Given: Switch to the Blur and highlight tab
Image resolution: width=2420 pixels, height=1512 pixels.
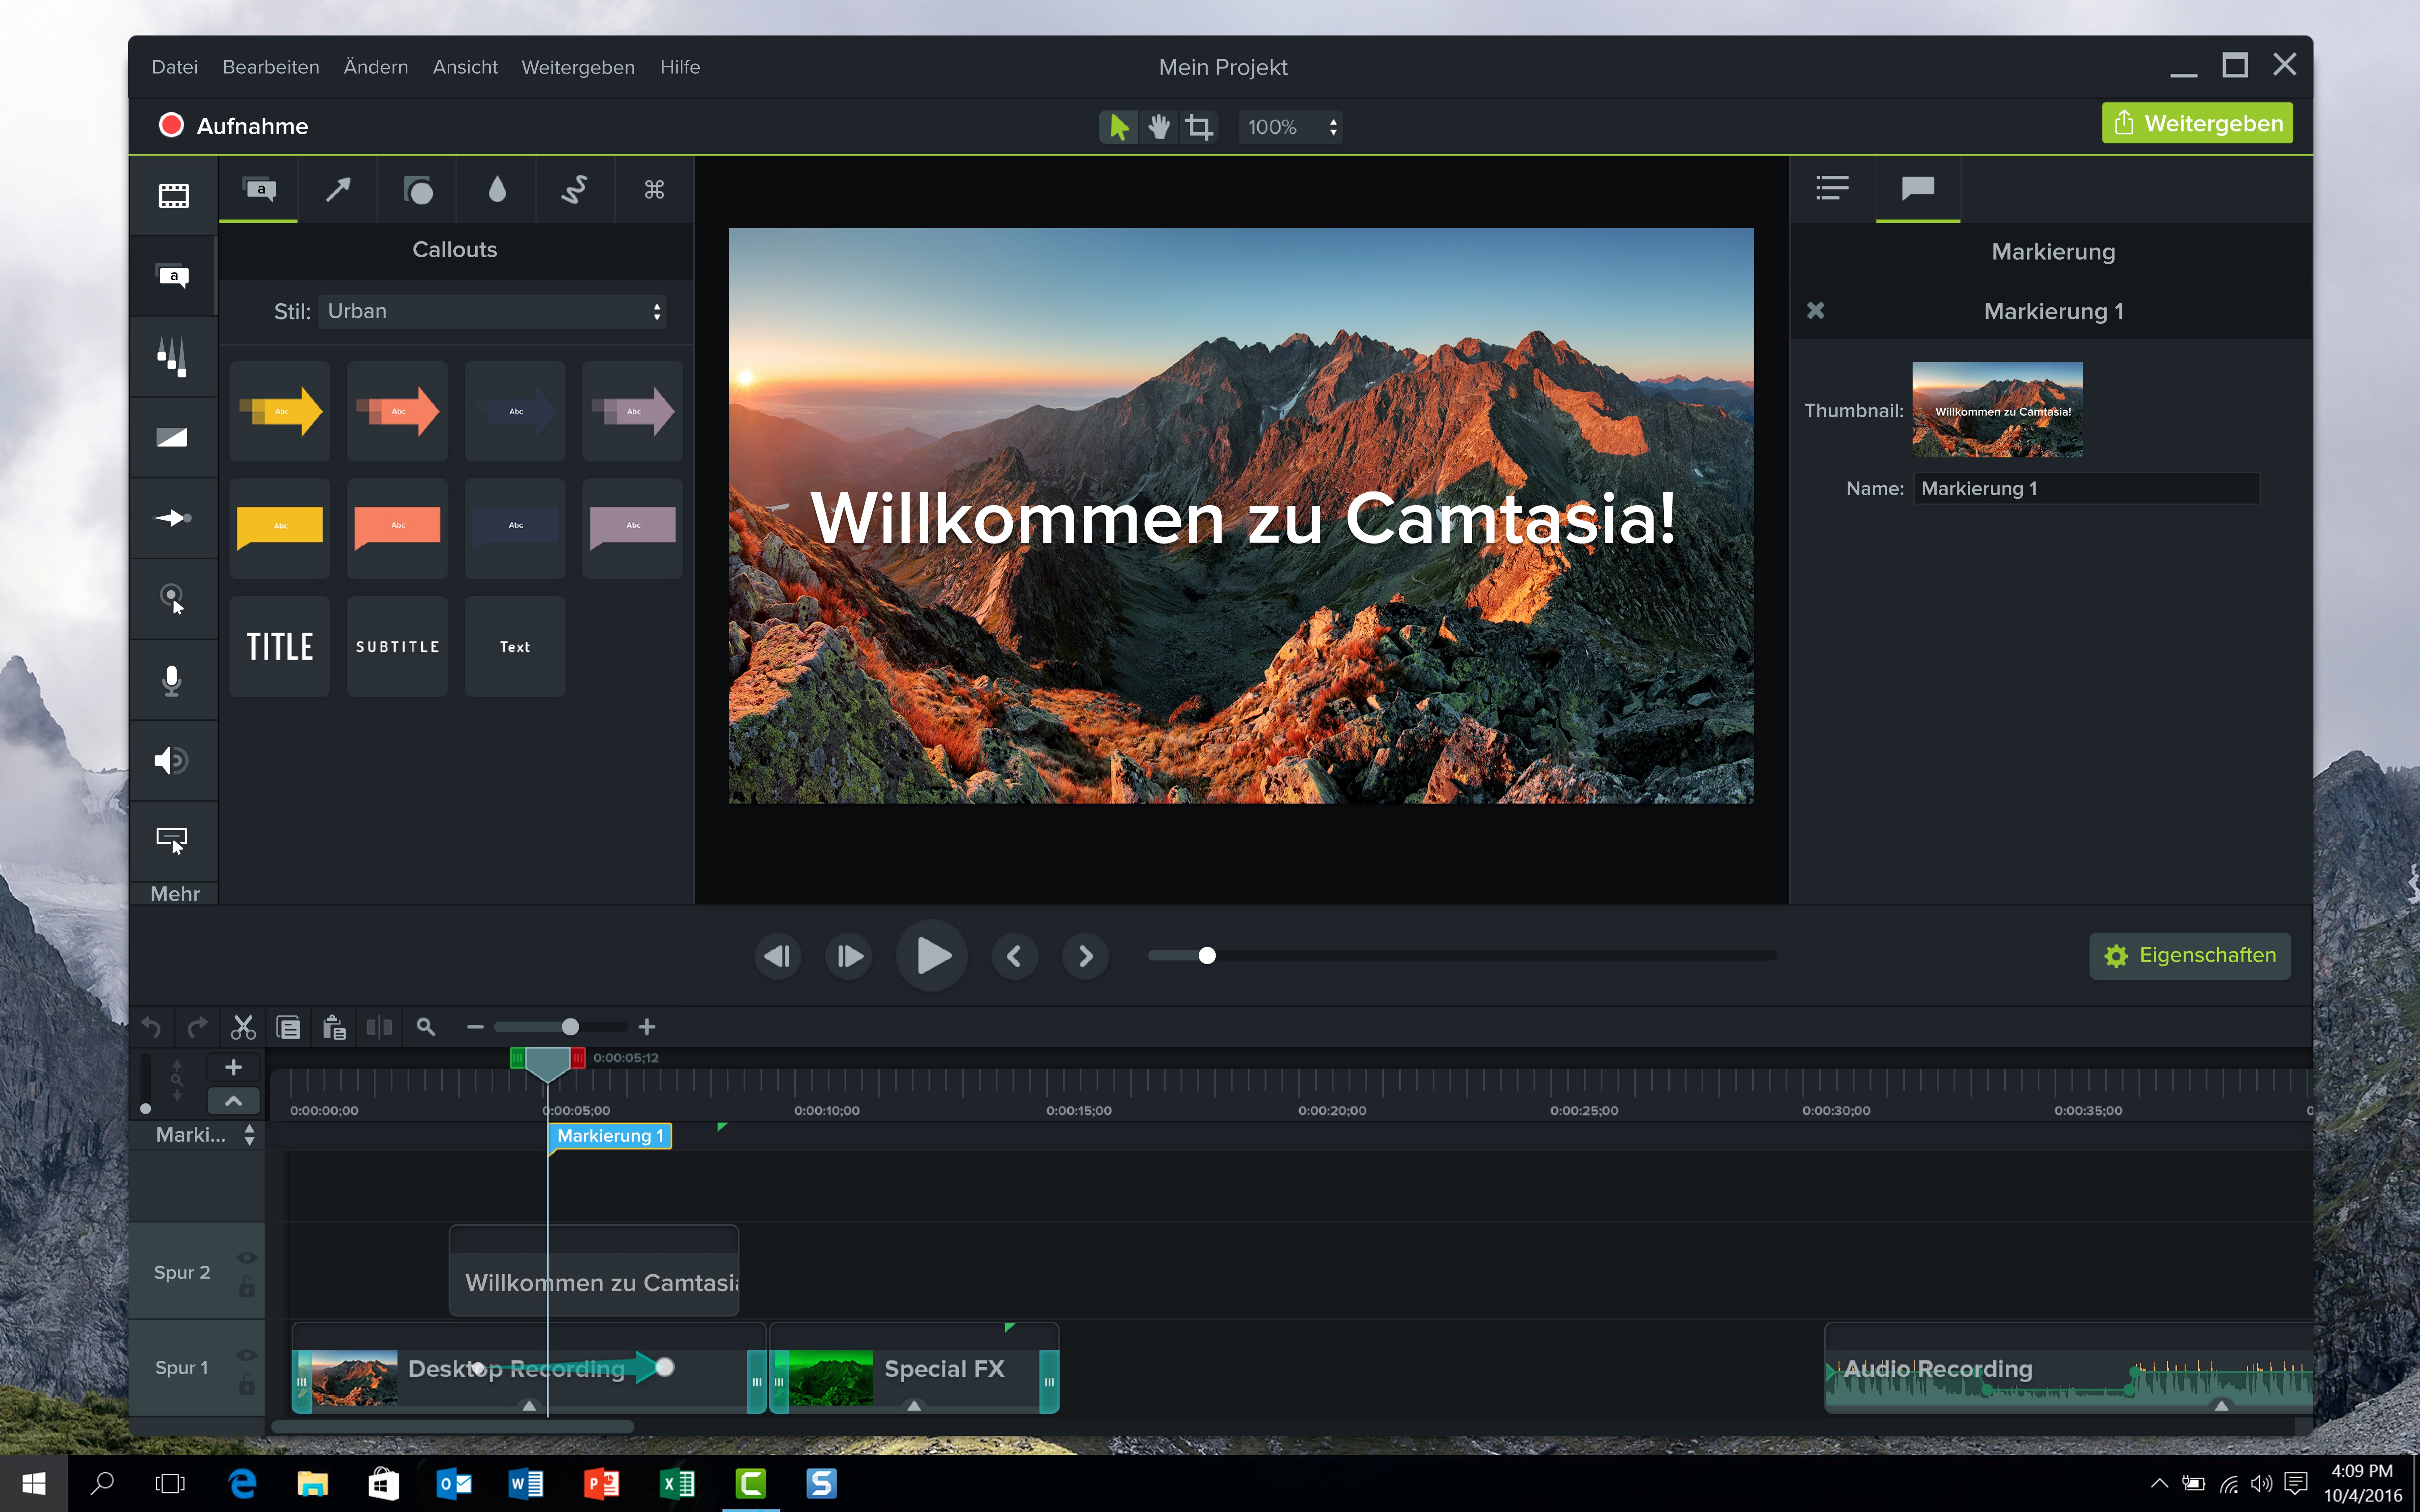Looking at the screenshot, I should [x=497, y=189].
